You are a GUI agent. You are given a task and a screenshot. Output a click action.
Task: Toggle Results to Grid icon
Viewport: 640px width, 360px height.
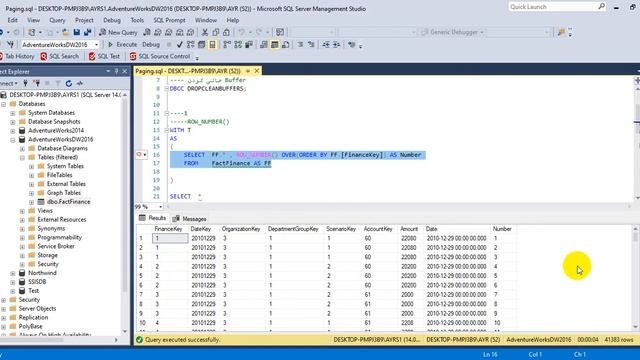click(x=275, y=44)
